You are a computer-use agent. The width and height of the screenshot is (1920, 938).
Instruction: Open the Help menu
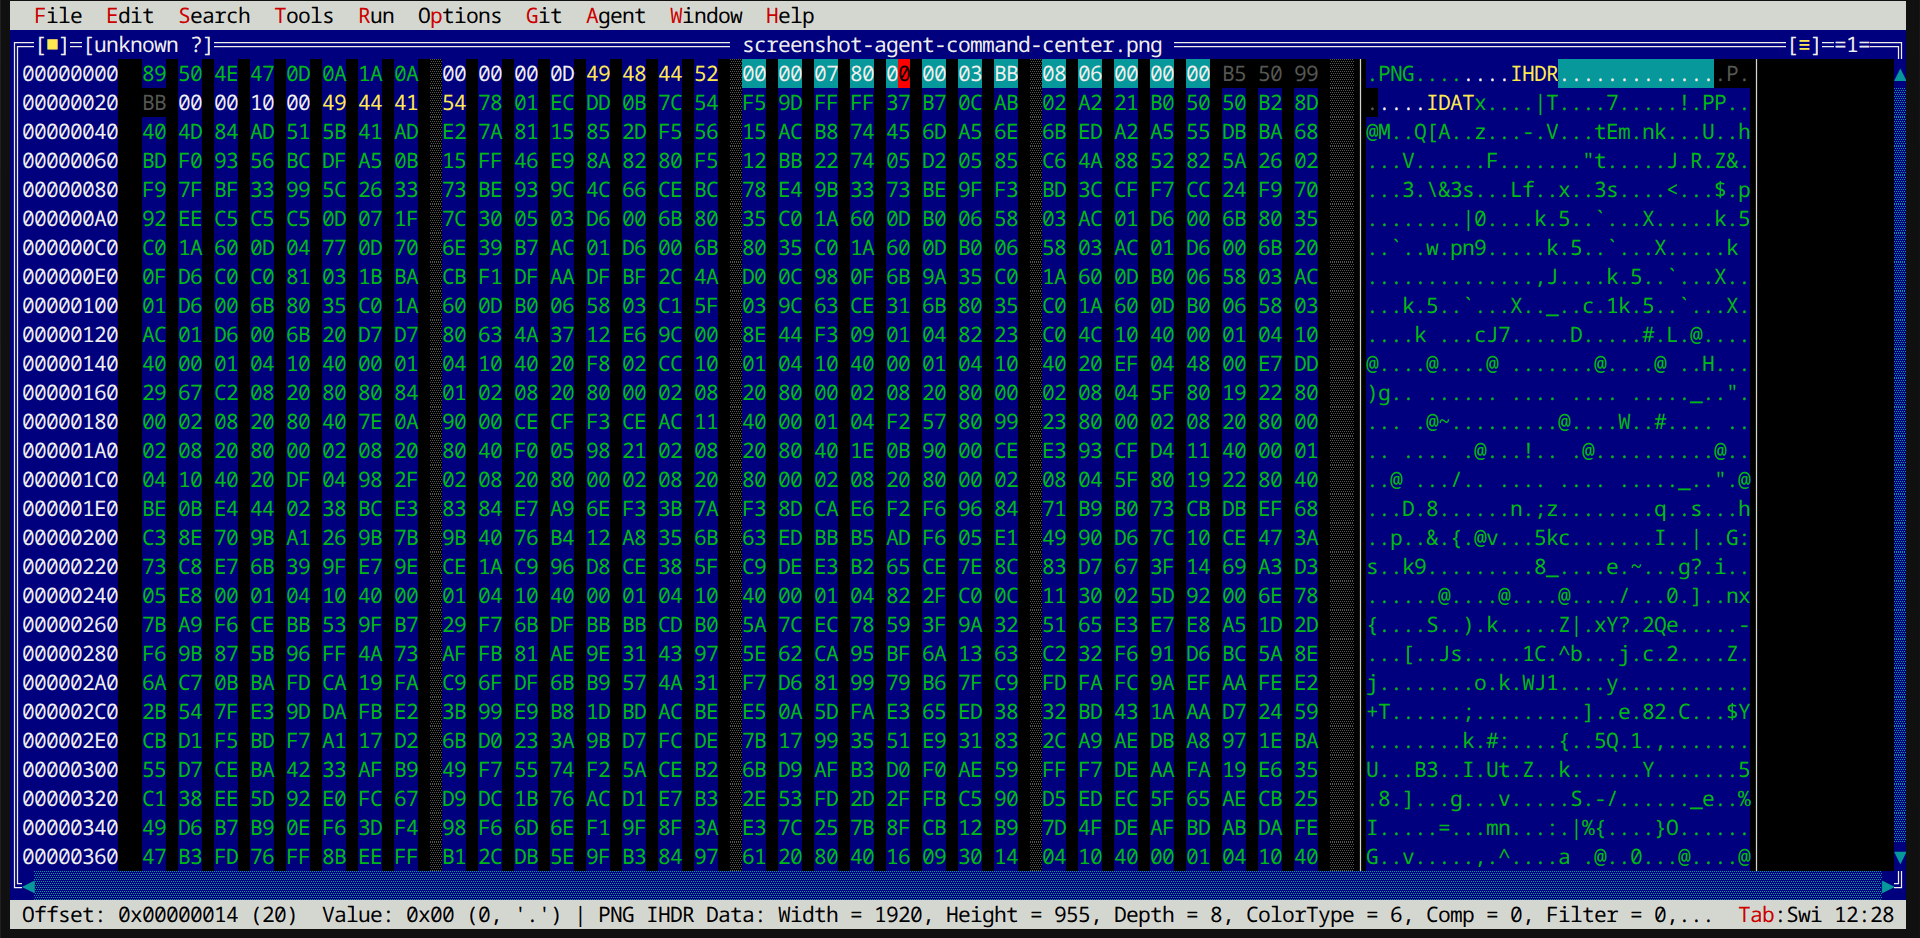(x=790, y=16)
